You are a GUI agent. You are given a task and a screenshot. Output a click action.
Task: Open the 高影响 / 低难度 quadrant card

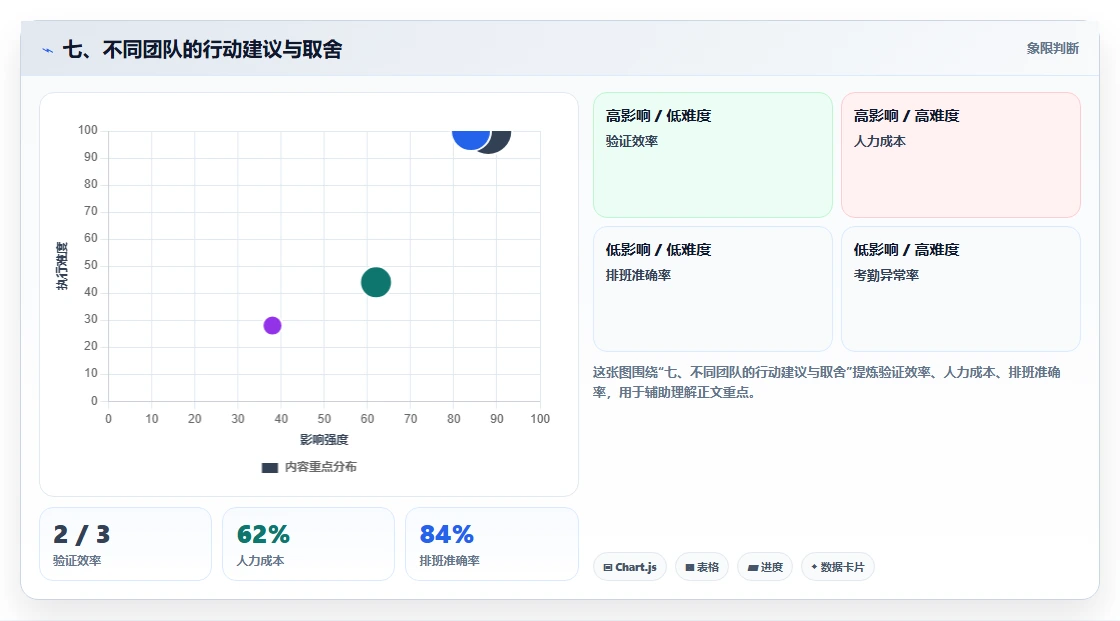tap(713, 154)
